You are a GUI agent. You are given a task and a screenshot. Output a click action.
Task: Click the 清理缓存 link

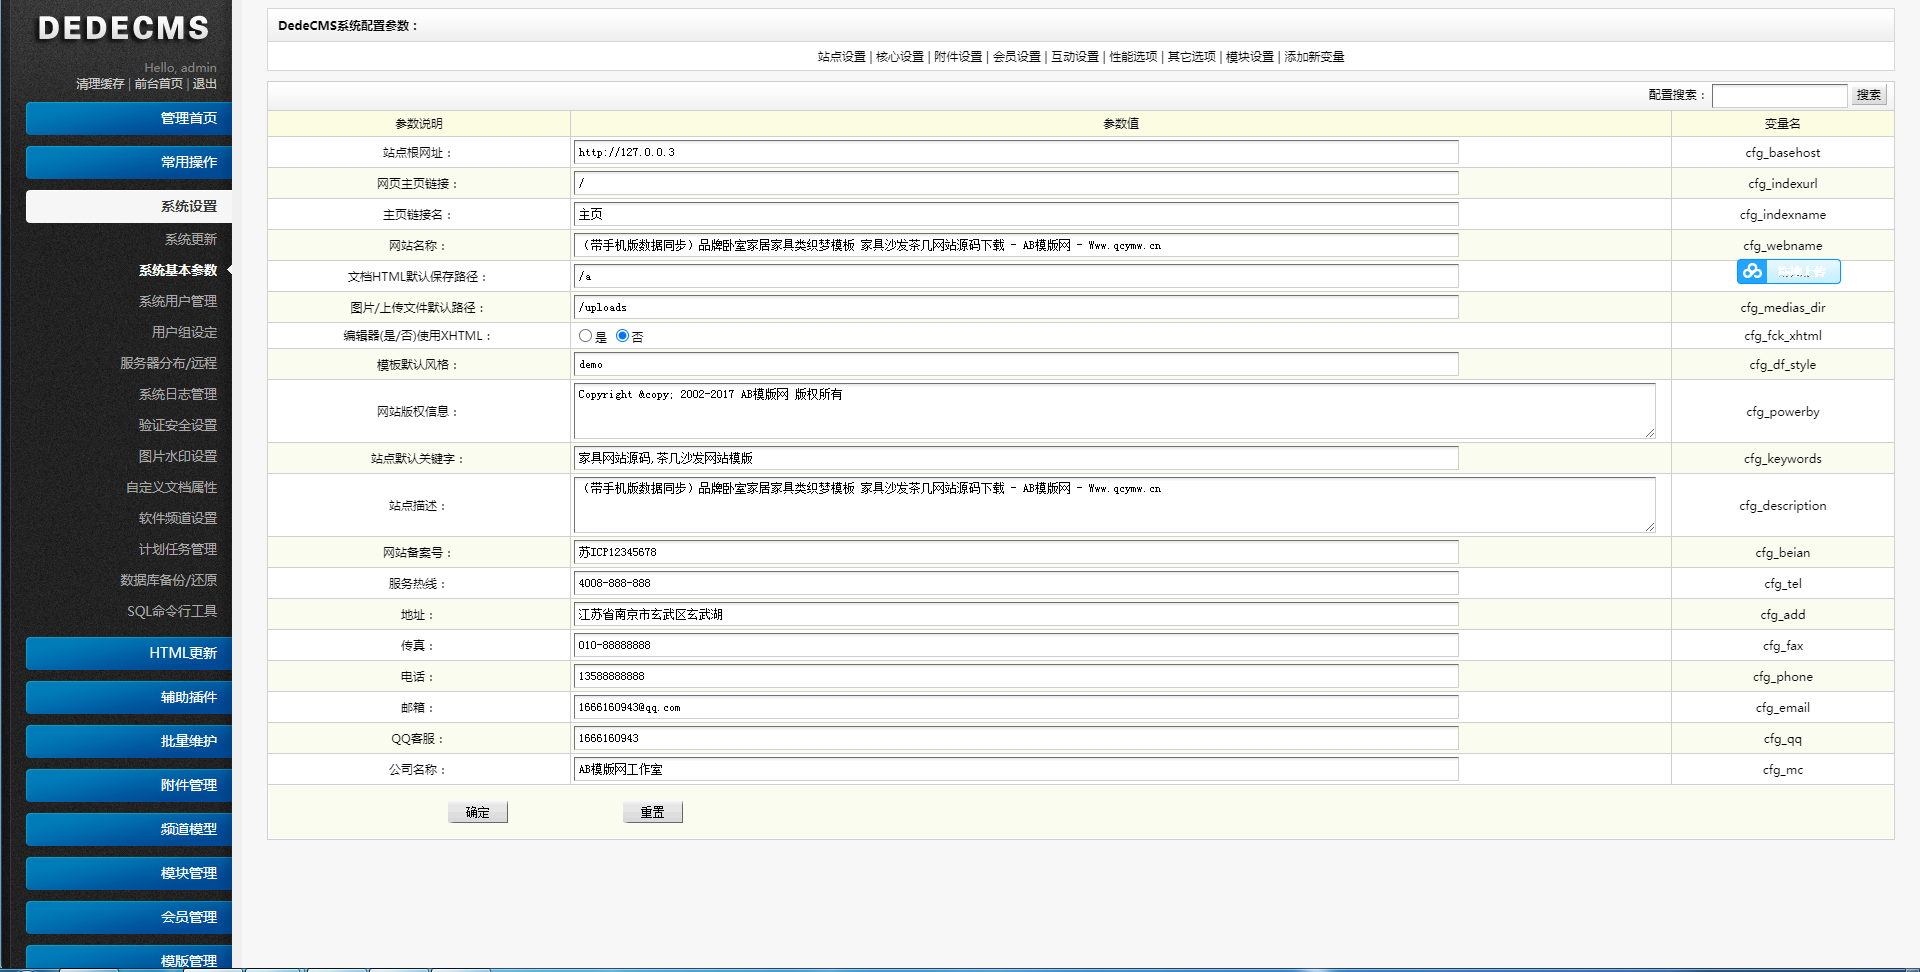coord(100,84)
